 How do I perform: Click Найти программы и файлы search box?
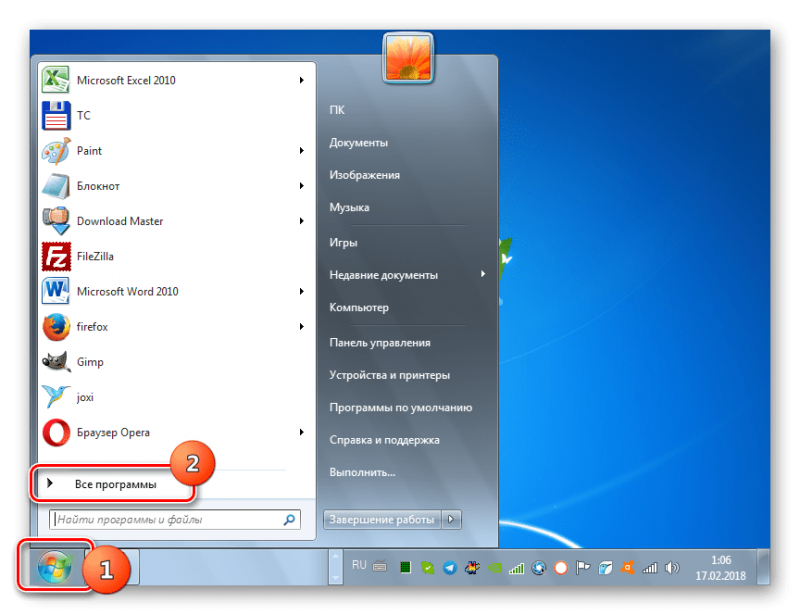coord(175,520)
